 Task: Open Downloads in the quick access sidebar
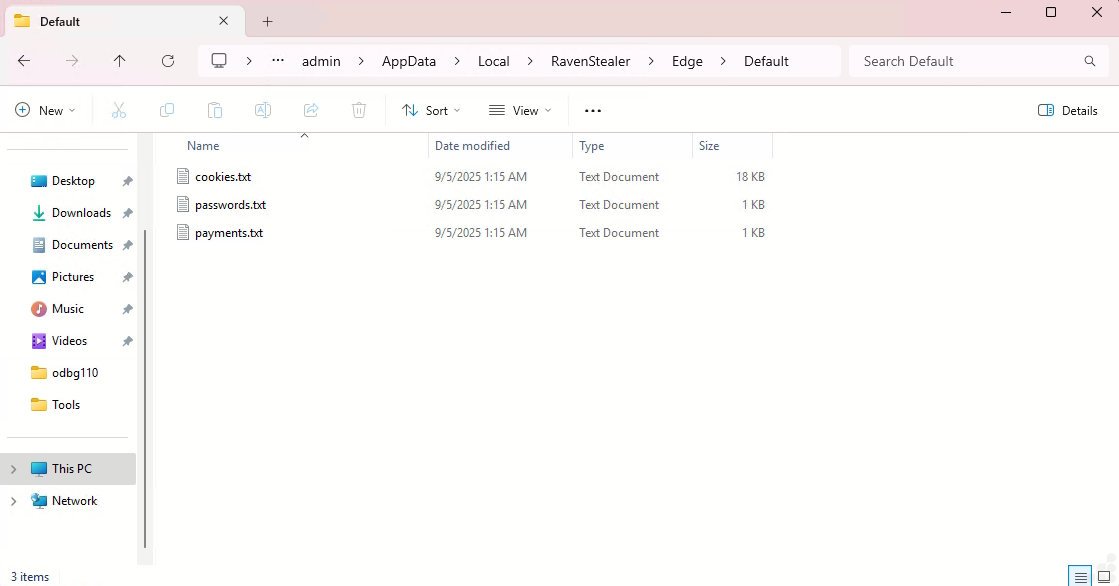pos(81,213)
